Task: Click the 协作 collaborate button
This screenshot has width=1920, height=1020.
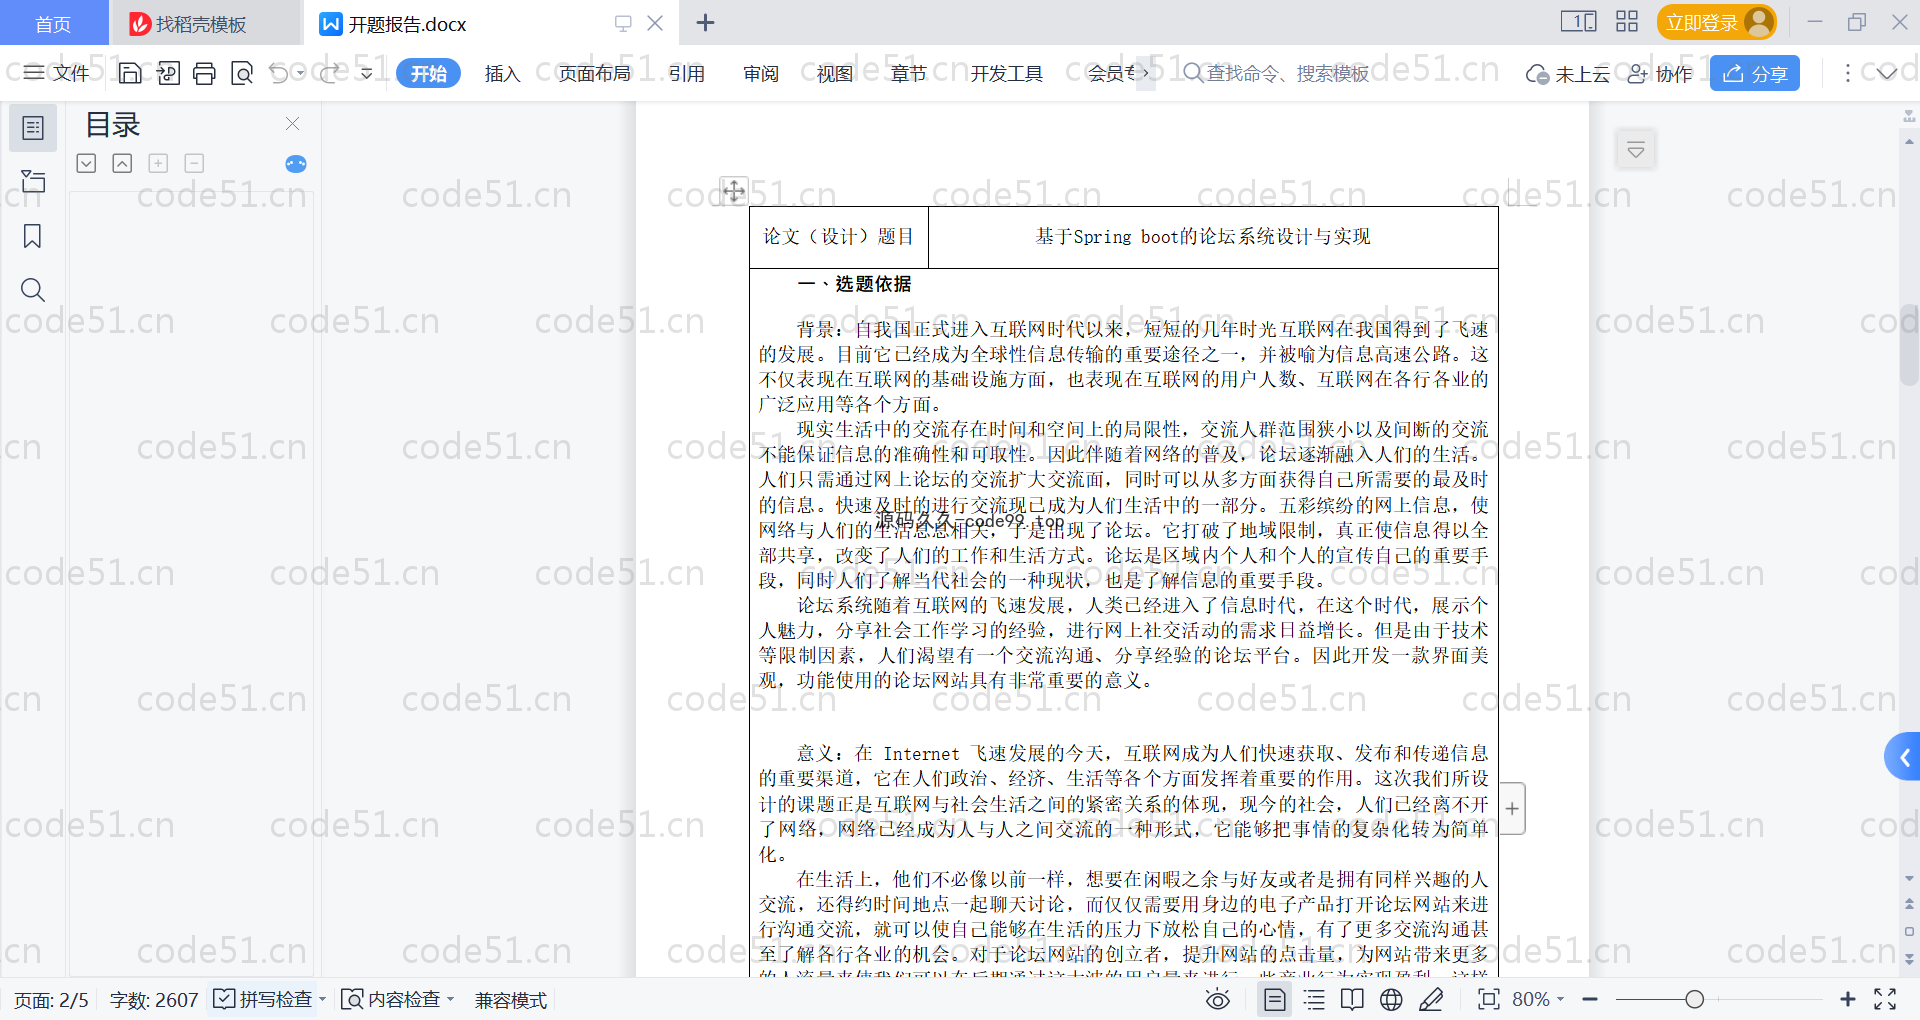Action: point(1660,74)
